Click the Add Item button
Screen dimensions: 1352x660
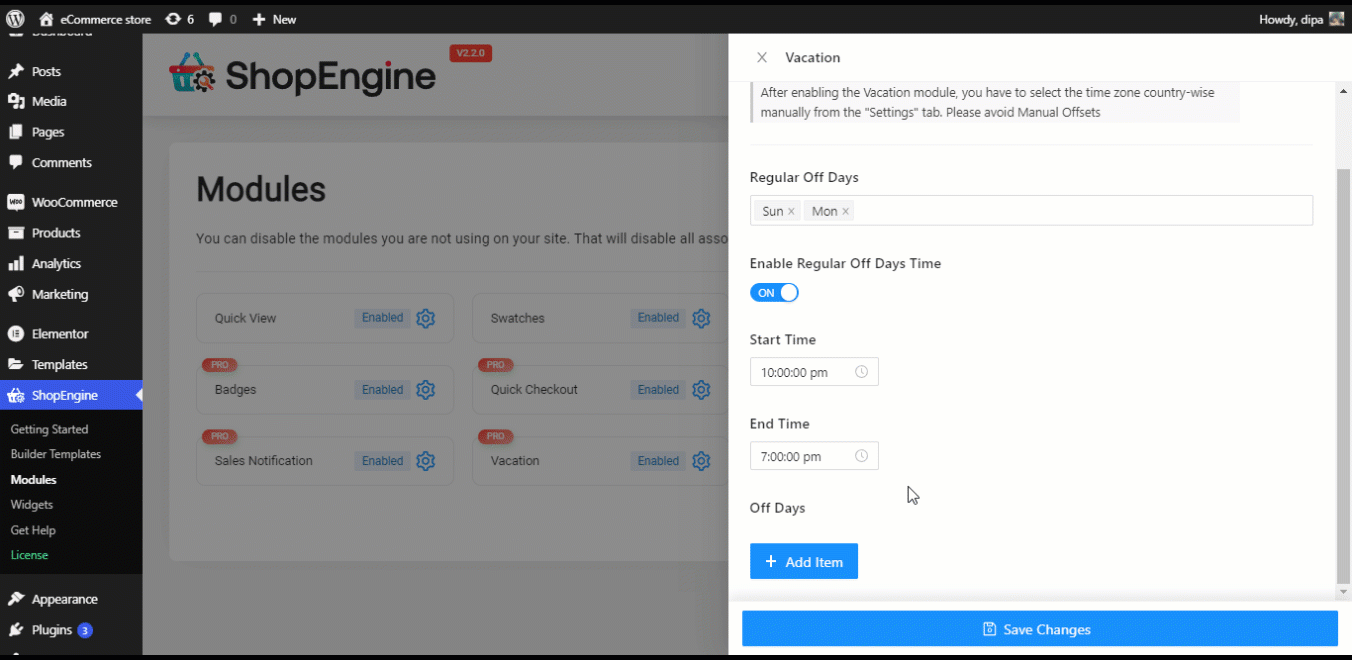pyautogui.click(x=804, y=562)
